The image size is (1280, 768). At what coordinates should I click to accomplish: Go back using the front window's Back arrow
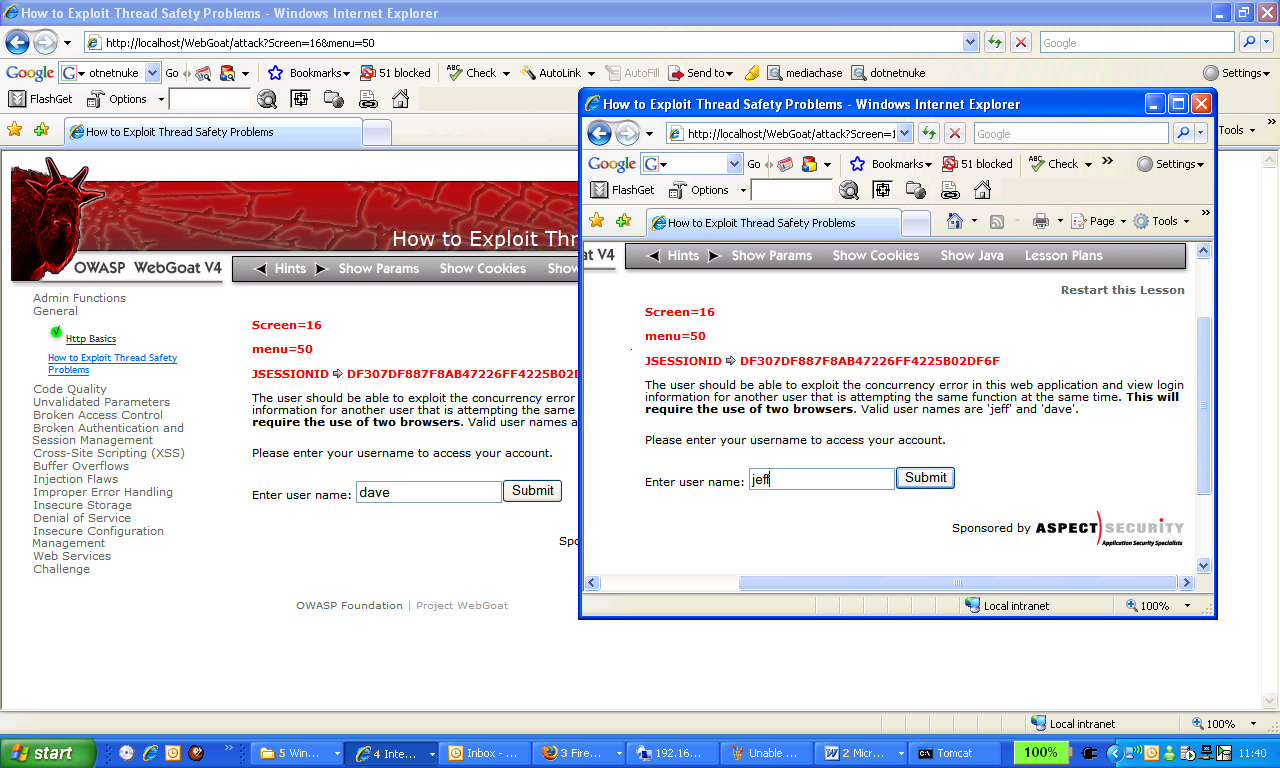tap(599, 134)
